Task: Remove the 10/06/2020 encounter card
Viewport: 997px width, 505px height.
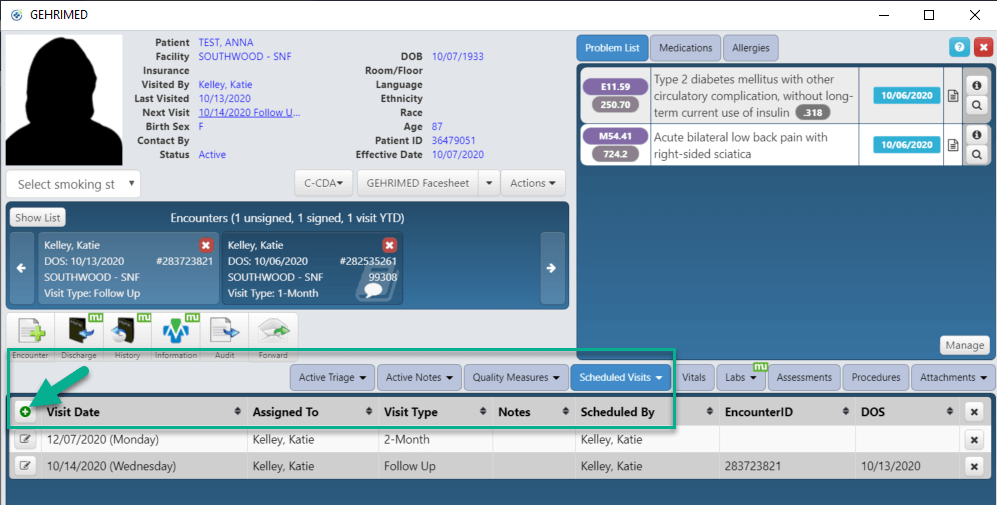Action: point(390,246)
